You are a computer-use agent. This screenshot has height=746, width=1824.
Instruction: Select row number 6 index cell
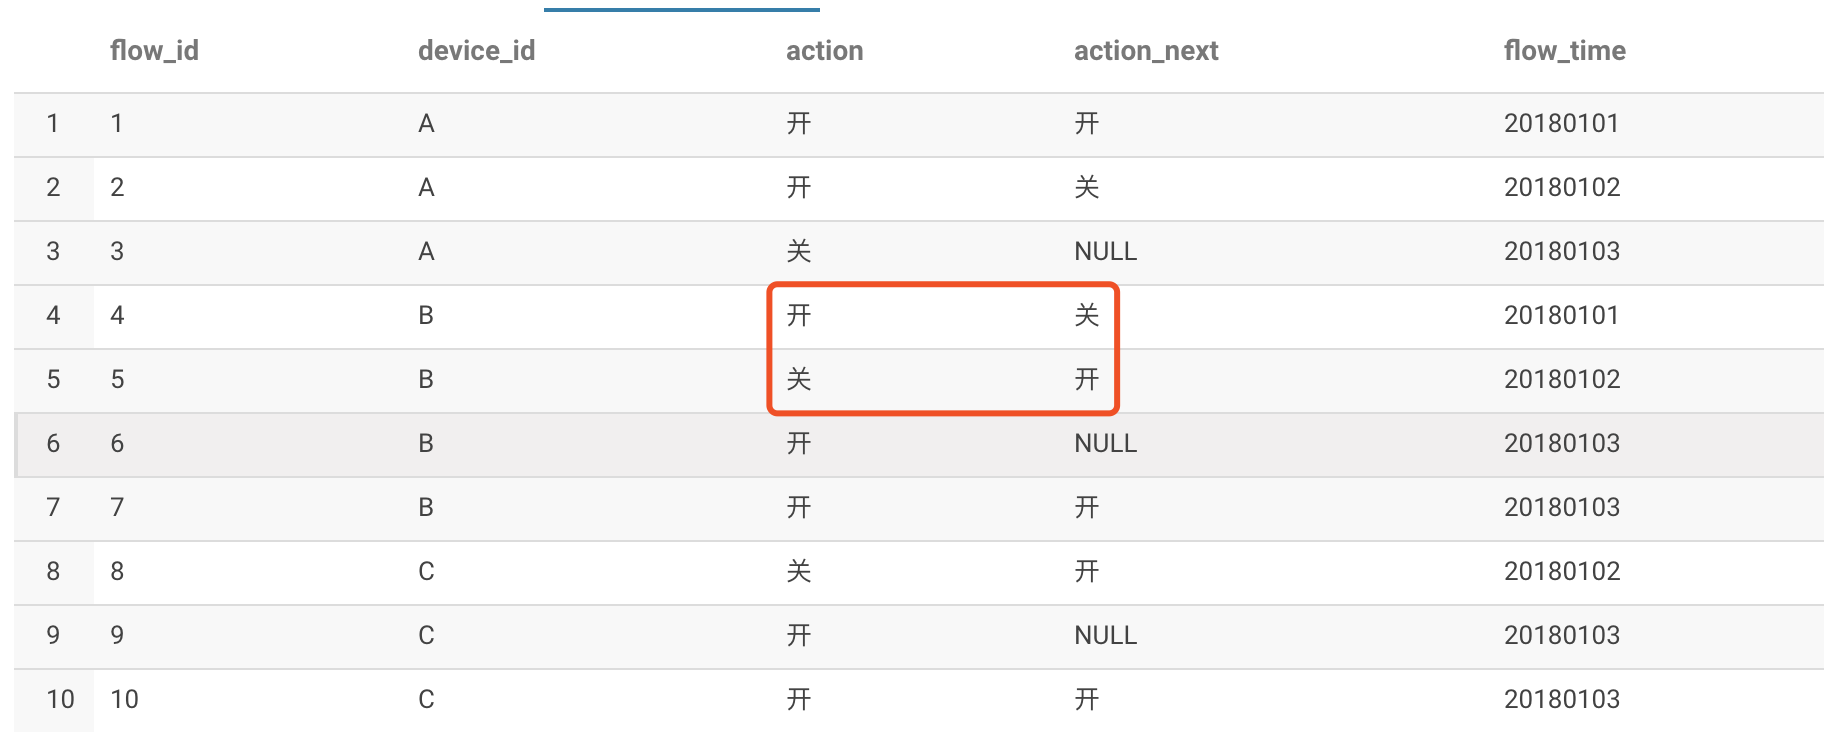click(x=53, y=444)
